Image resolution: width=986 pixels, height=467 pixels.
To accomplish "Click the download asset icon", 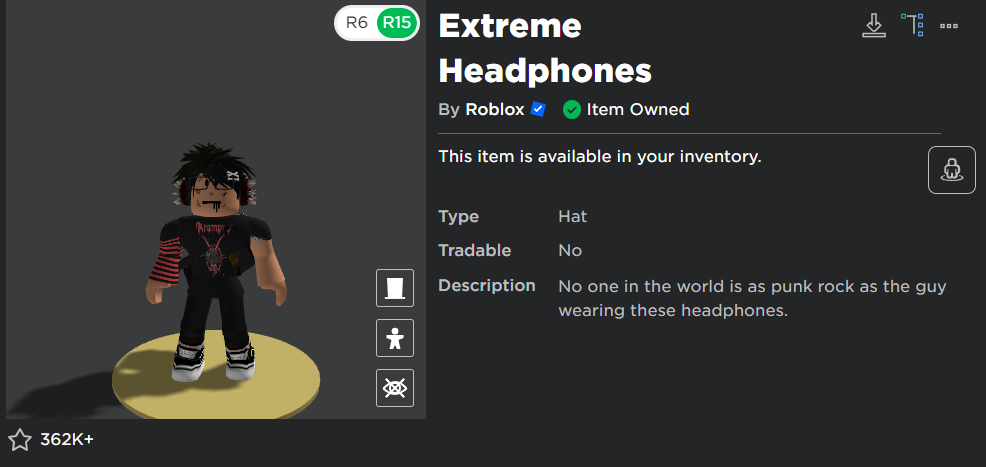I will tap(873, 26).
